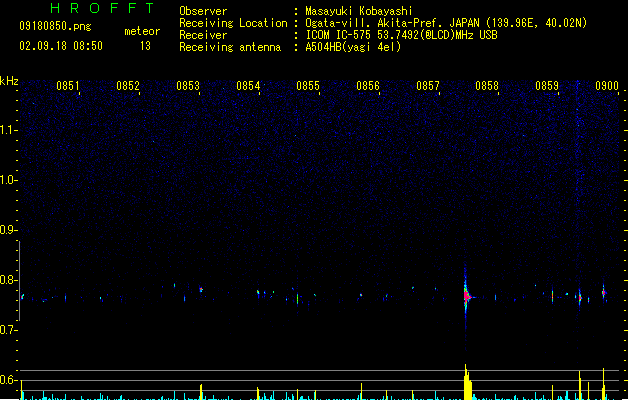This screenshot has width=629, height=400.
Task: Click the pink echo blob just before 0900
Action: coord(603,293)
